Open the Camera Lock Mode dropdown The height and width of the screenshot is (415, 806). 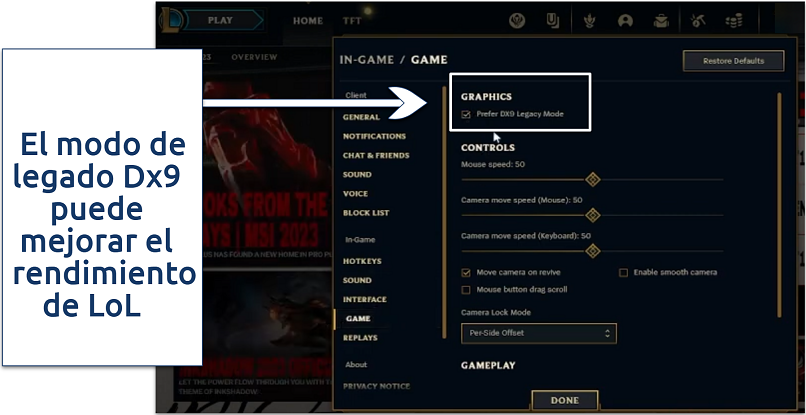point(539,333)
